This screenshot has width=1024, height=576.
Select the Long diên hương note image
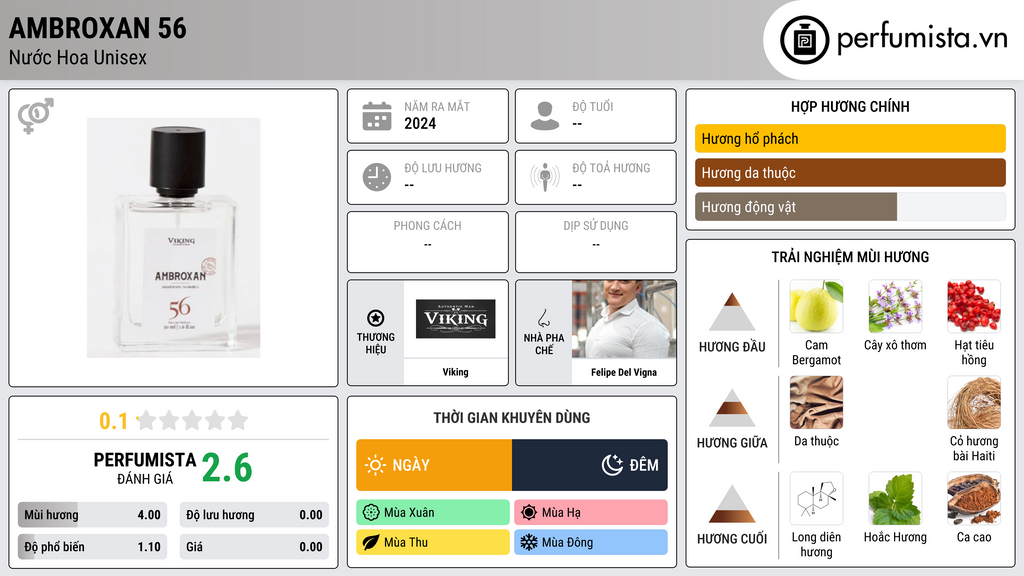(816, 498)
